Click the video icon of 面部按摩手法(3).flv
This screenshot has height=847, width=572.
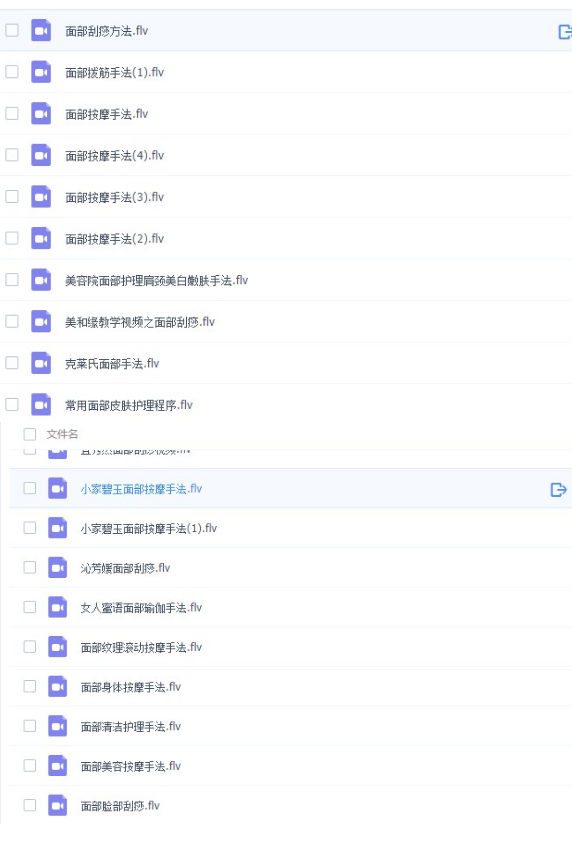tap(41, 197)
